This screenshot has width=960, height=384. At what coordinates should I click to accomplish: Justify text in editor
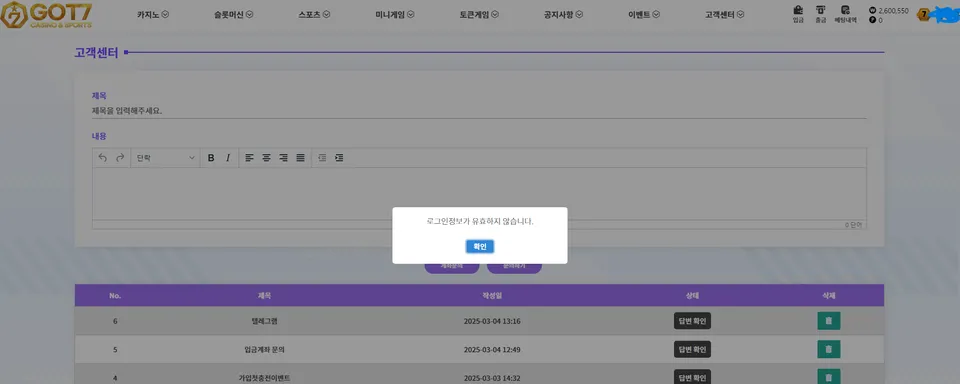pos(301,157)
